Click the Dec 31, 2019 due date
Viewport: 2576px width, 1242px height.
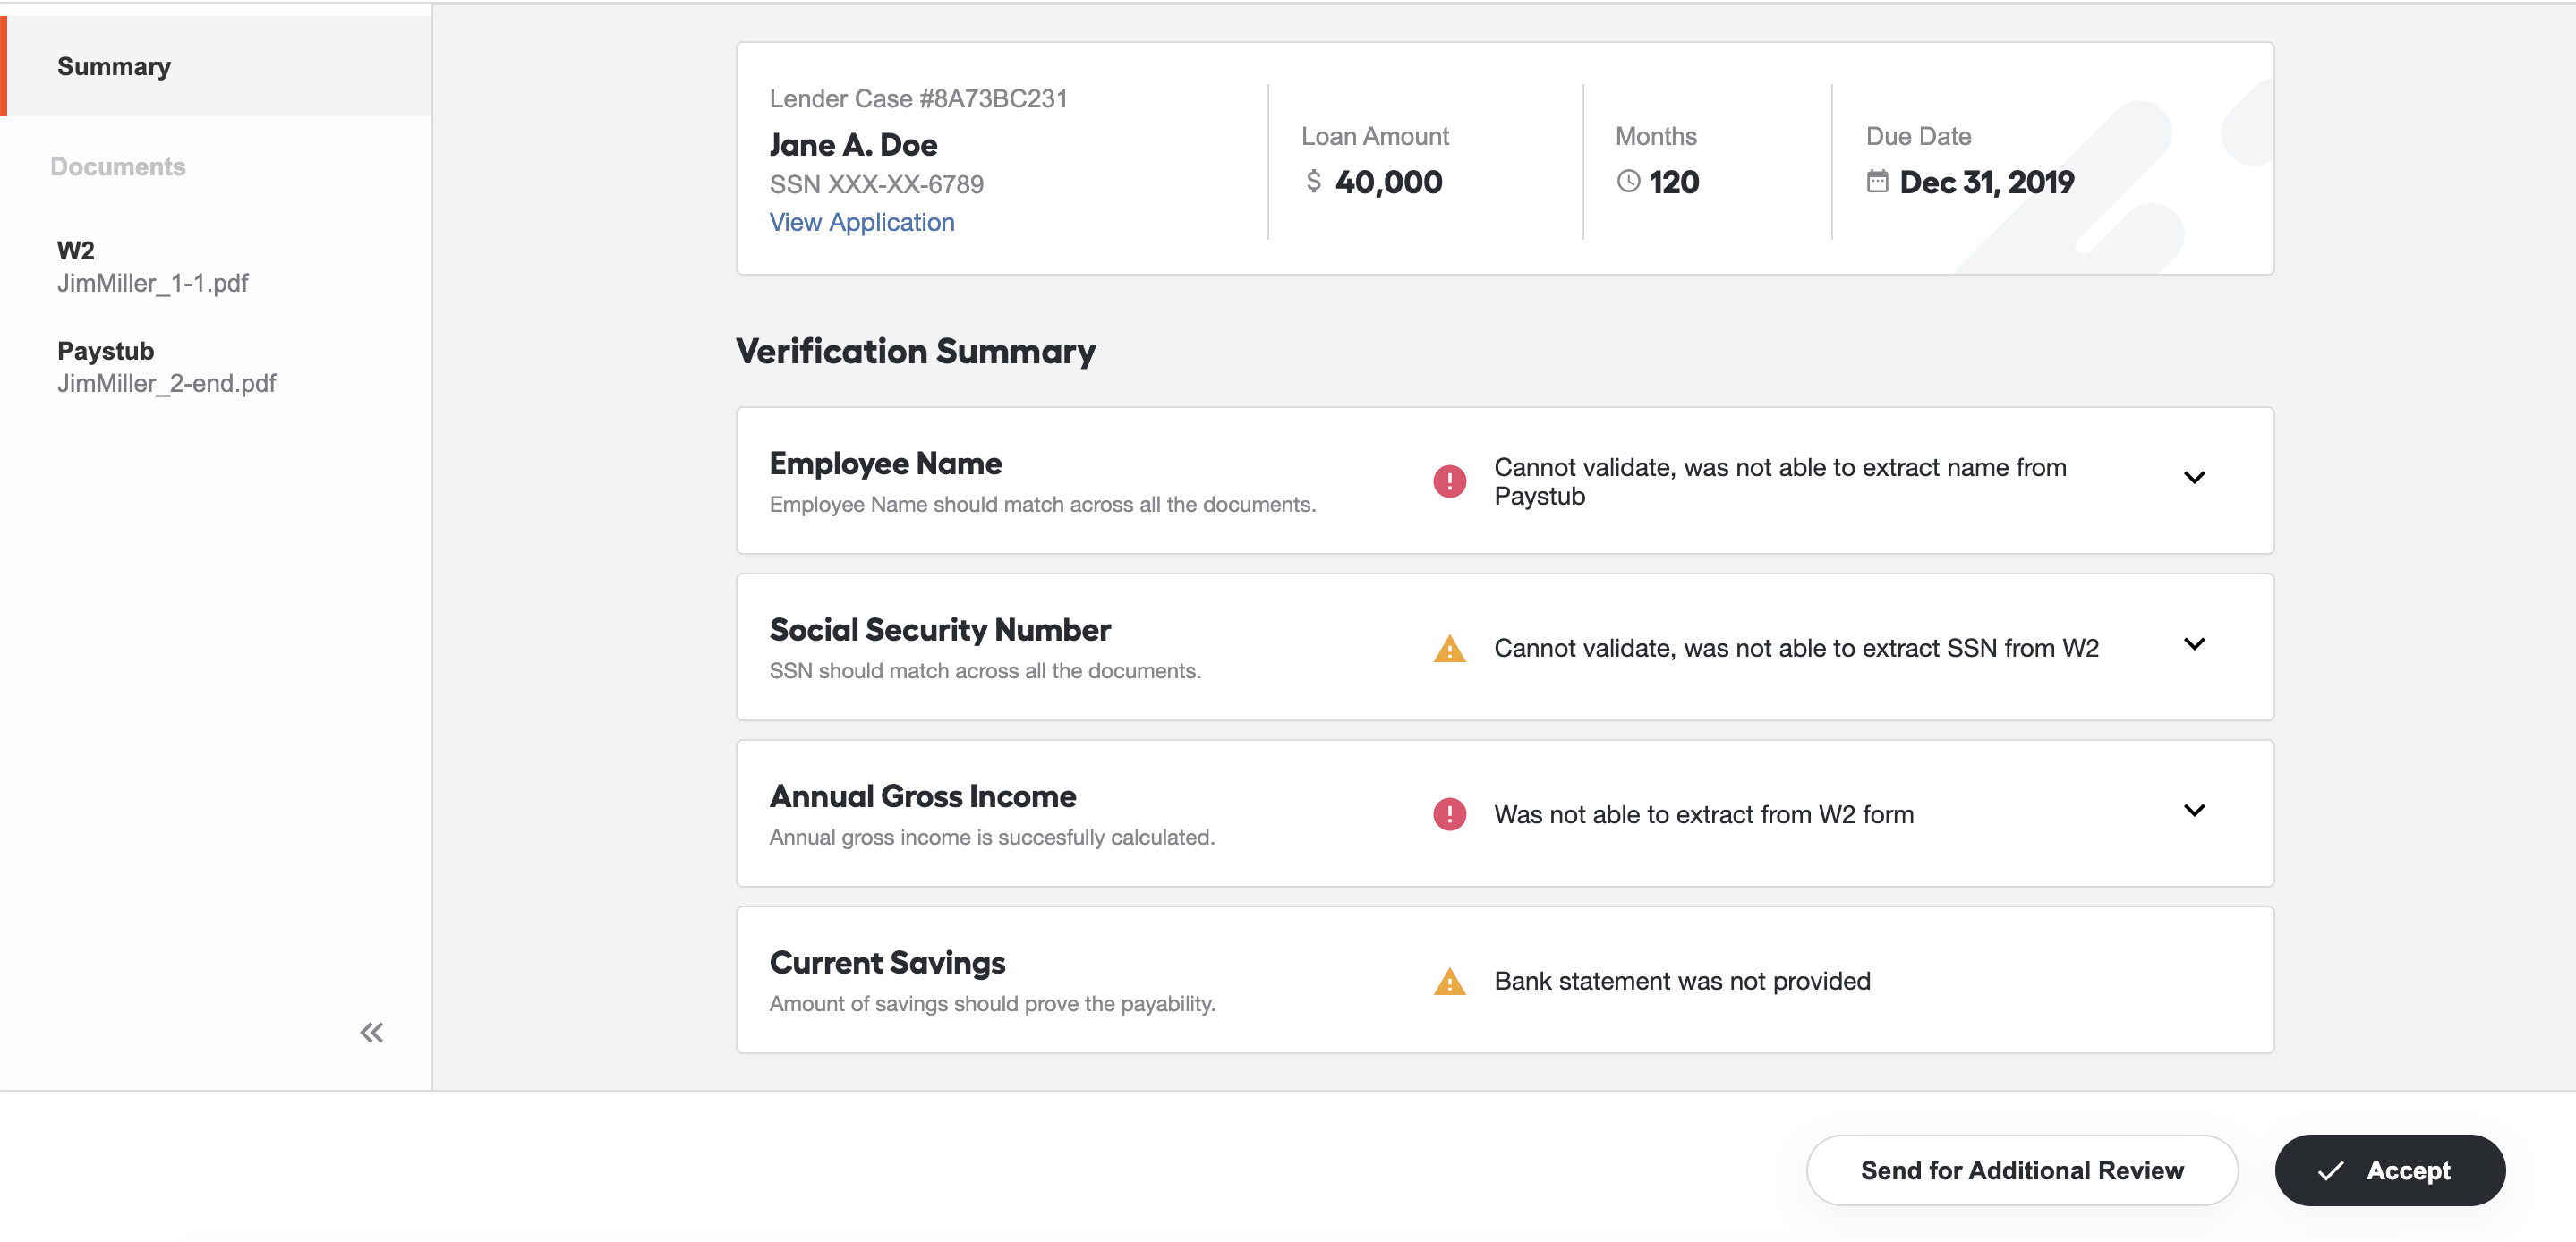pyautogui.click(x=1986, y=182)
